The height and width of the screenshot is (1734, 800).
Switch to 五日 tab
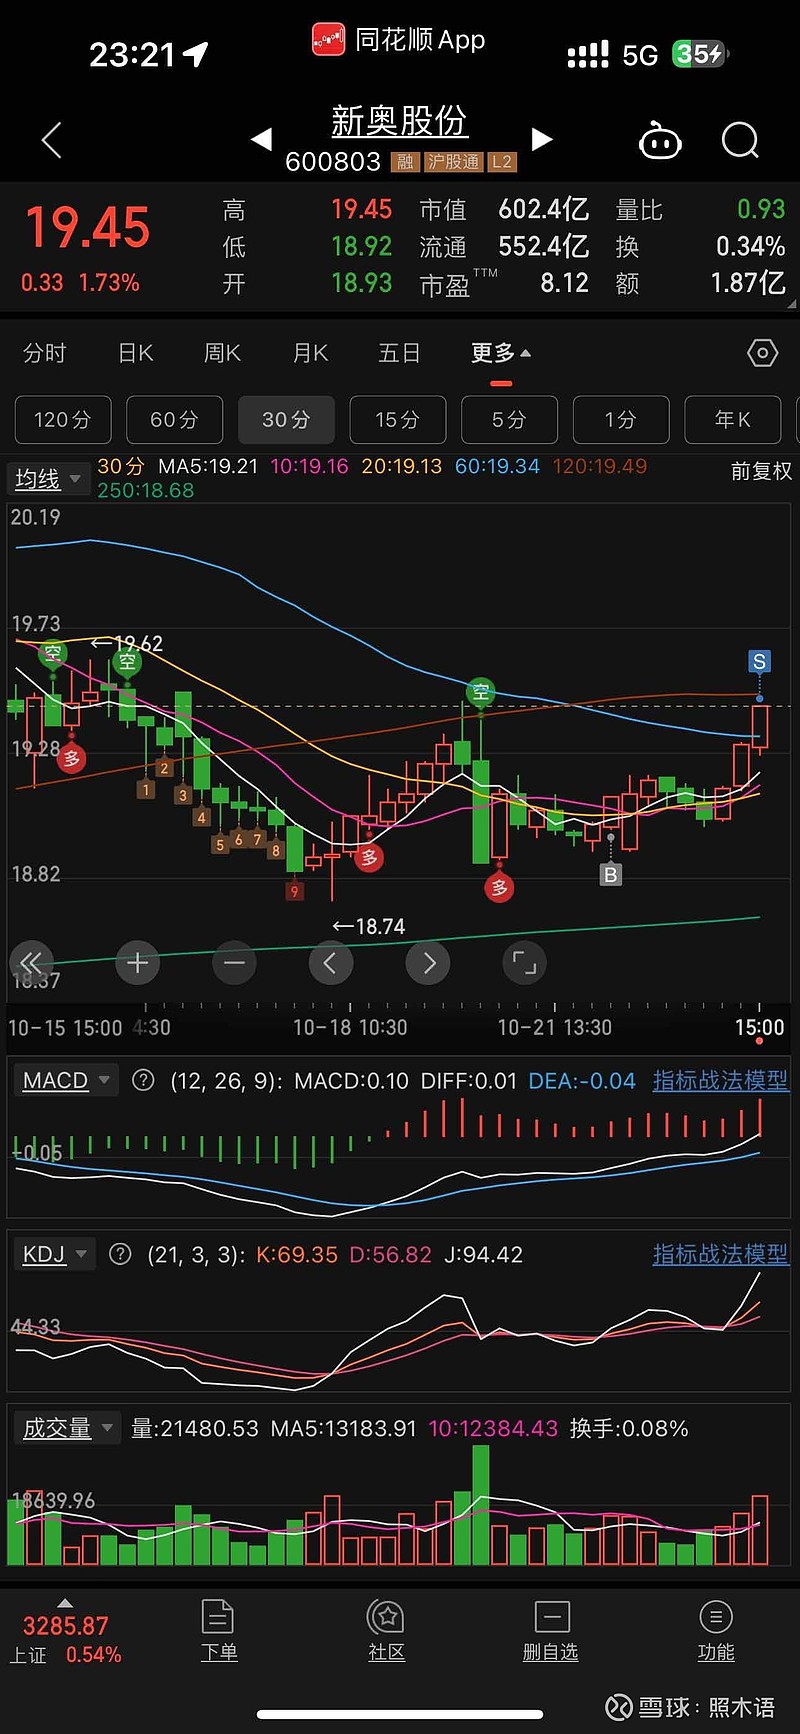[x=399, y=353]
